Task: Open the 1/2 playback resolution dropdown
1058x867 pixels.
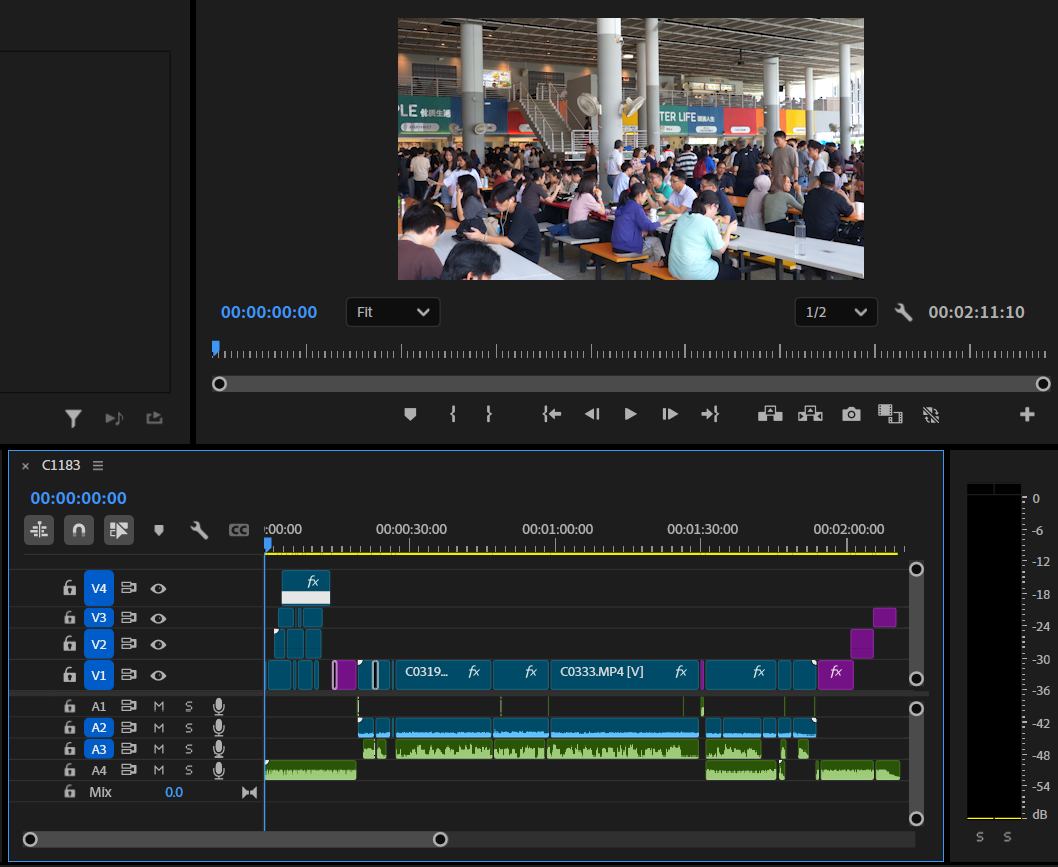Action: 836,312
